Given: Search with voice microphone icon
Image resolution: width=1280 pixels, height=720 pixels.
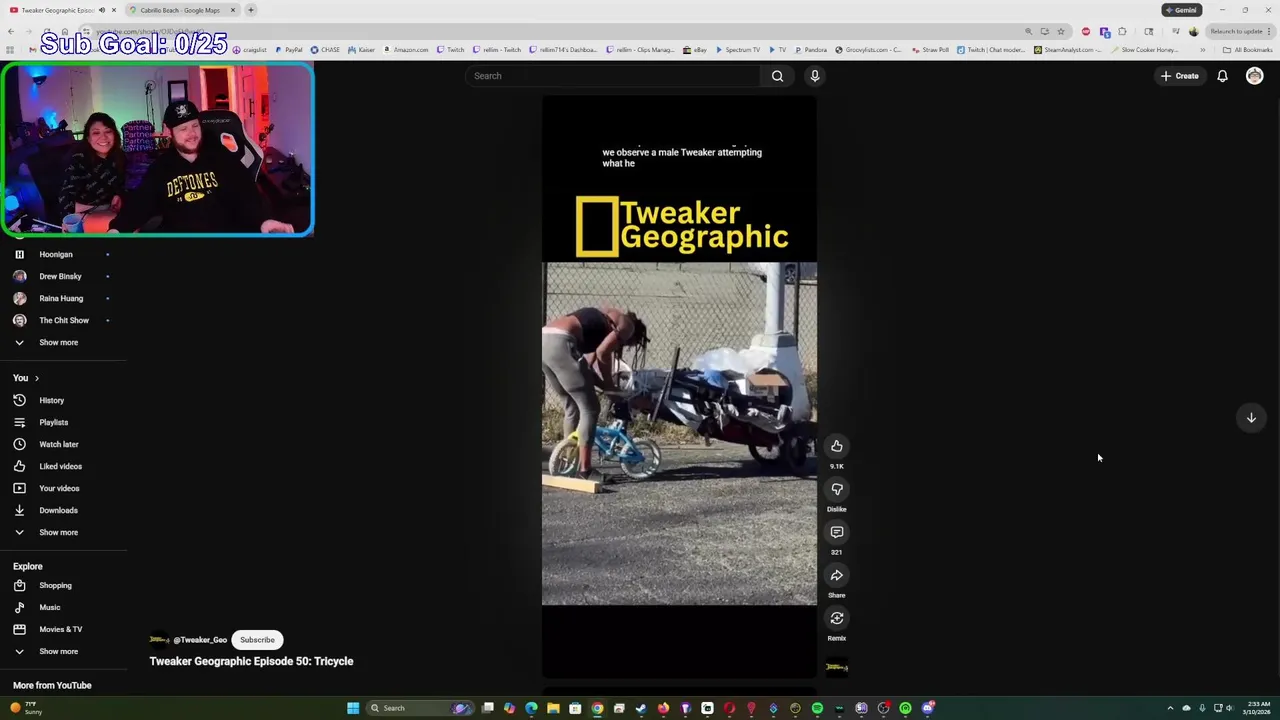Looking at the screenshot, I should point(815,76).
